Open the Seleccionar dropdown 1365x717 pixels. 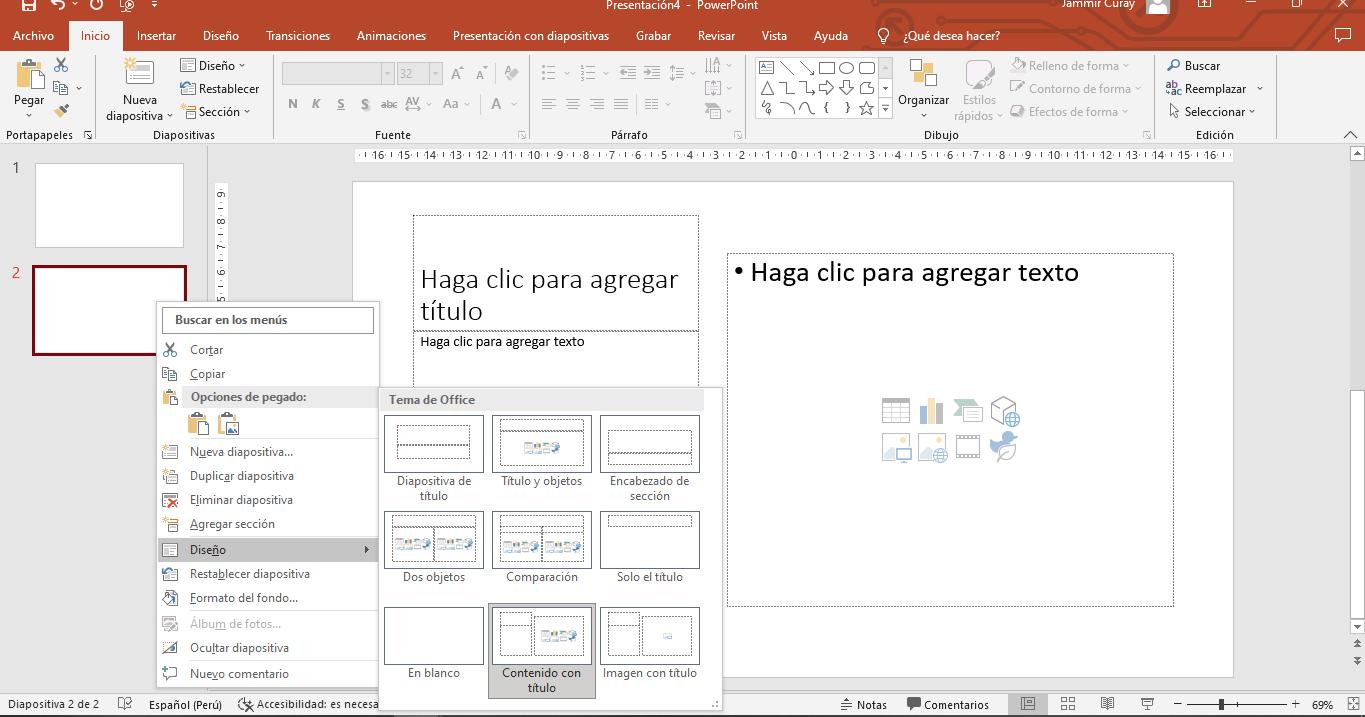click(1214, 112)
